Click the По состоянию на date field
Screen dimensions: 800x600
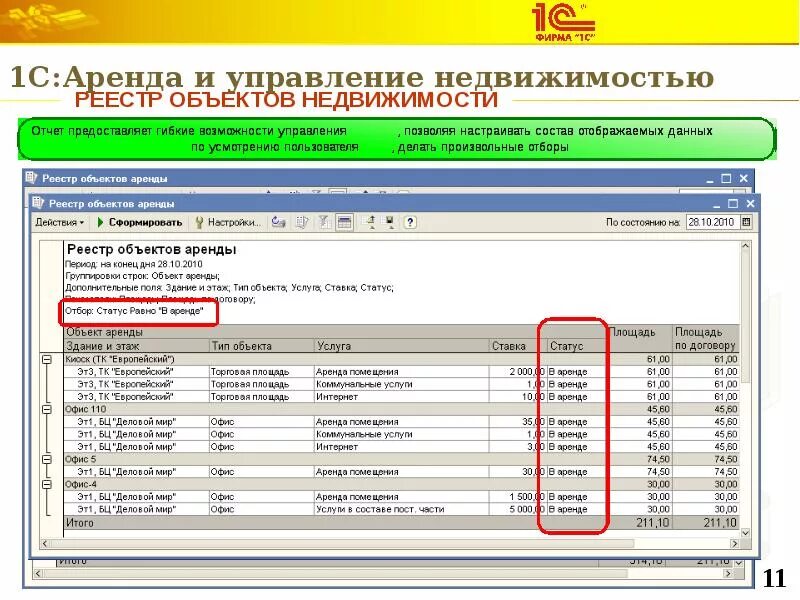pos(713,222)
